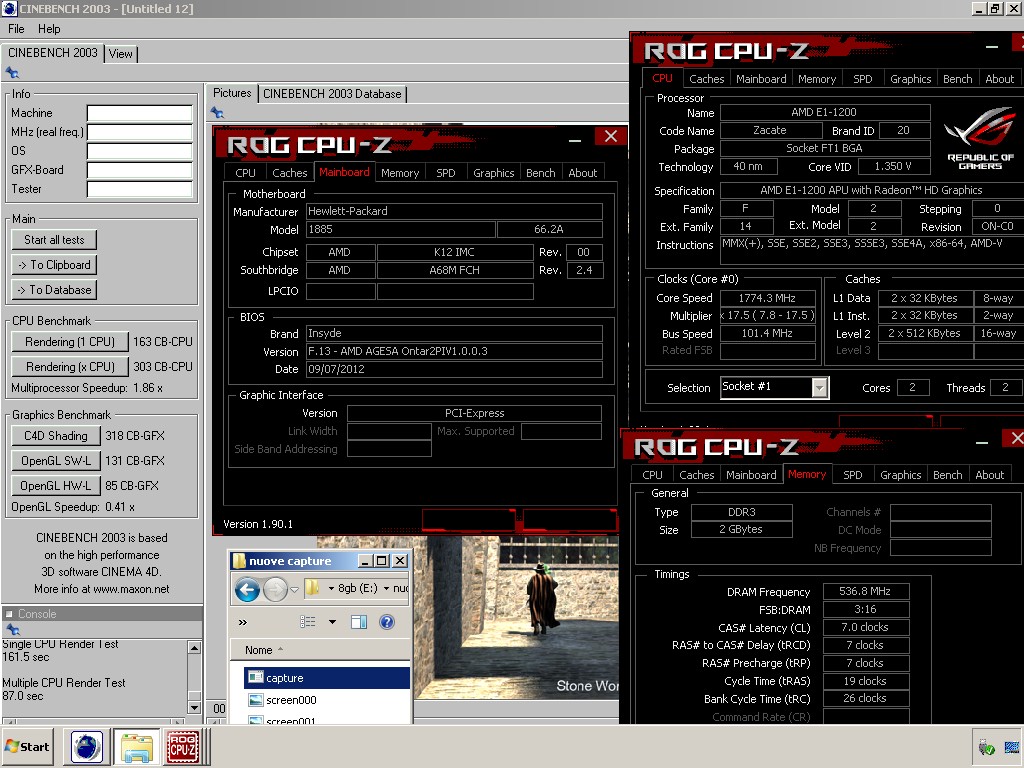The height and width of the screenshot is (768, 1024).
Task: Click console scrollbar down arrow
Action: pyautogui.click(x=194, y=707)
